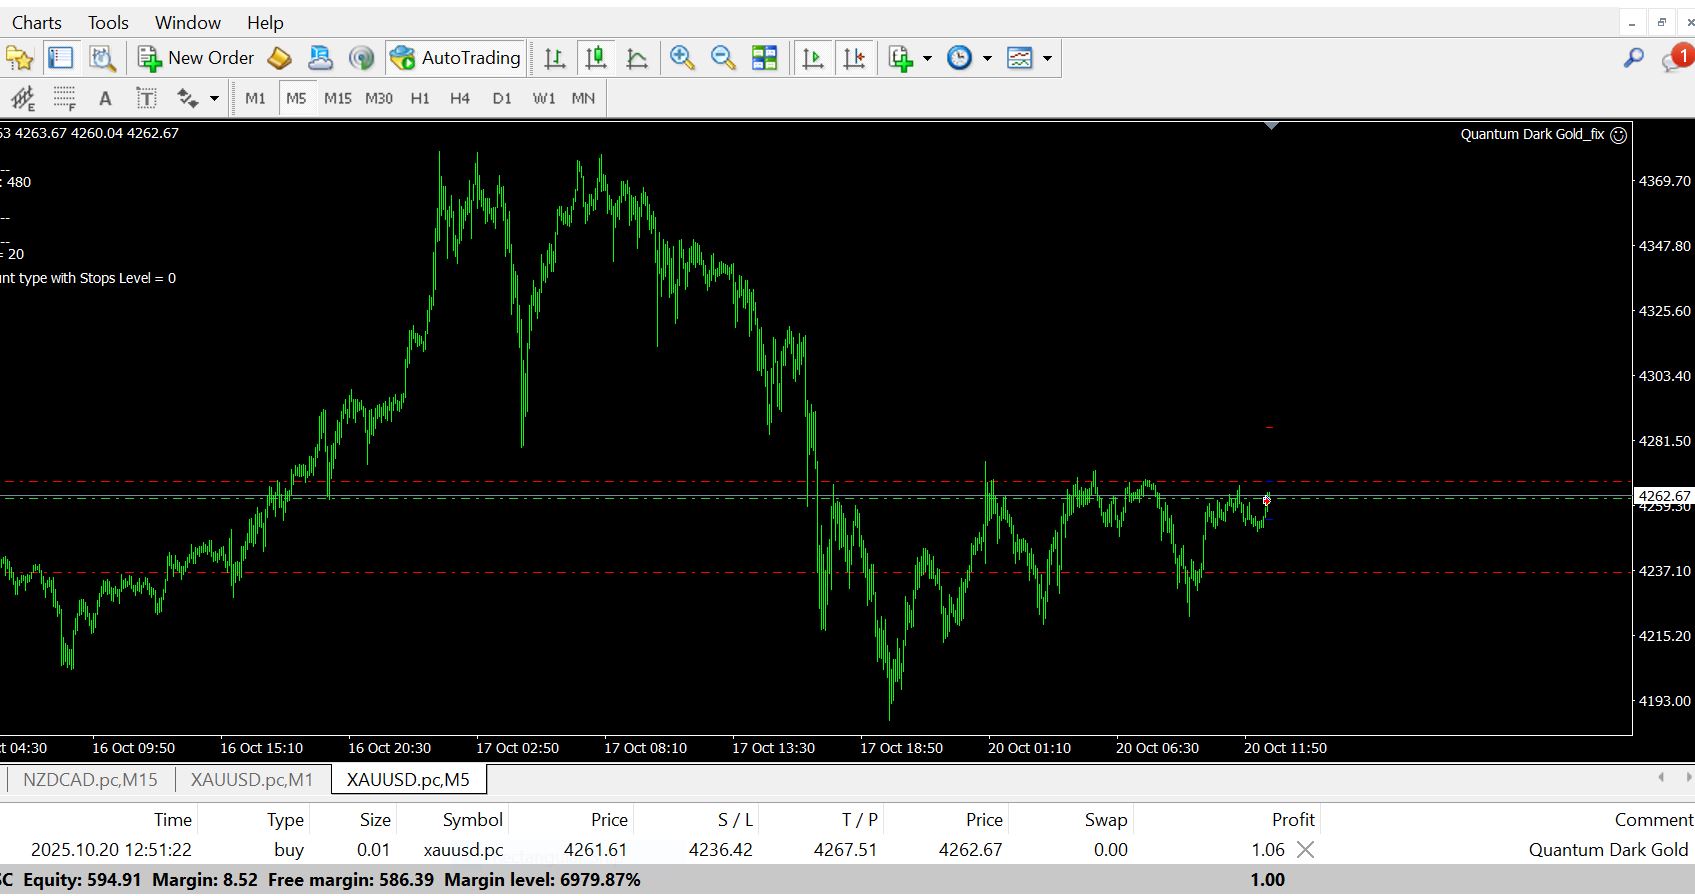Image resolution: width=1695 pixels, height=896 pixels.
Task: Switch chart to line chart style
Action: 637,58
